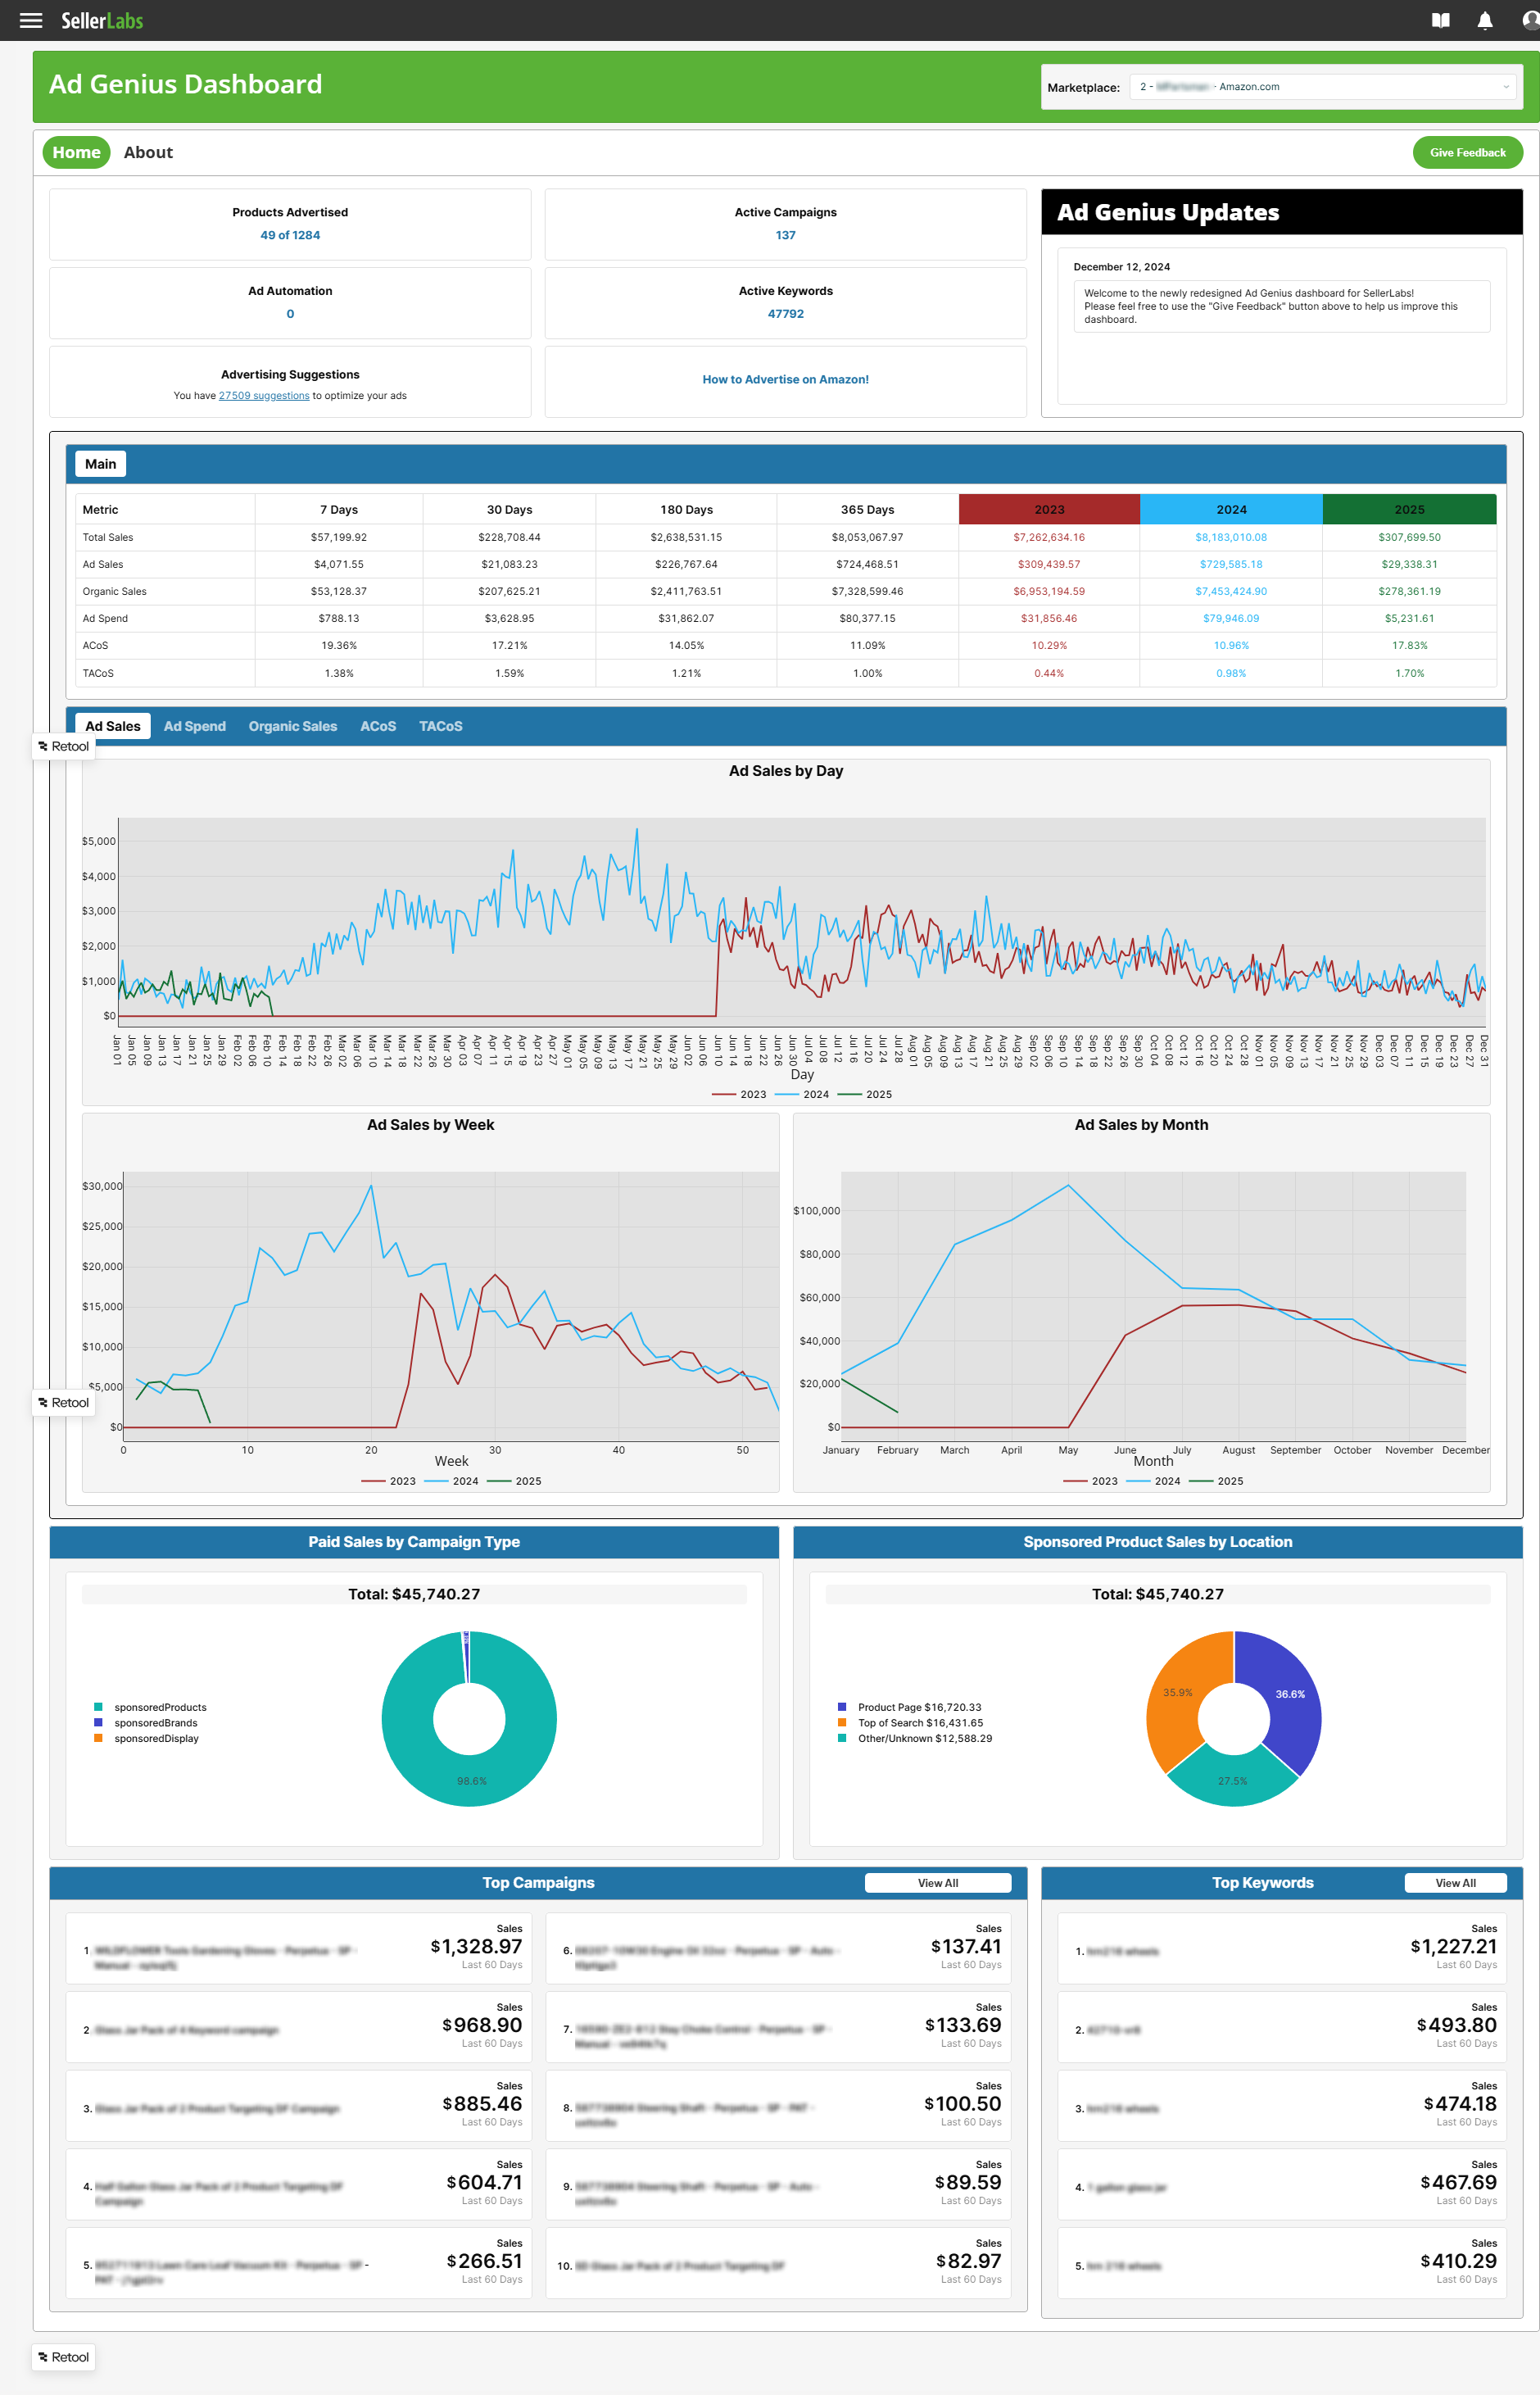
Task: Select the Main tab above the metrics table
Action: click(x=100, y=464)
